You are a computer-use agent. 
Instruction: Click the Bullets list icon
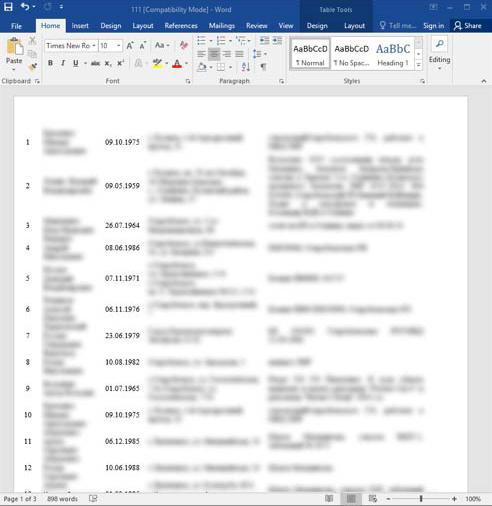click(x=201, y=41)
